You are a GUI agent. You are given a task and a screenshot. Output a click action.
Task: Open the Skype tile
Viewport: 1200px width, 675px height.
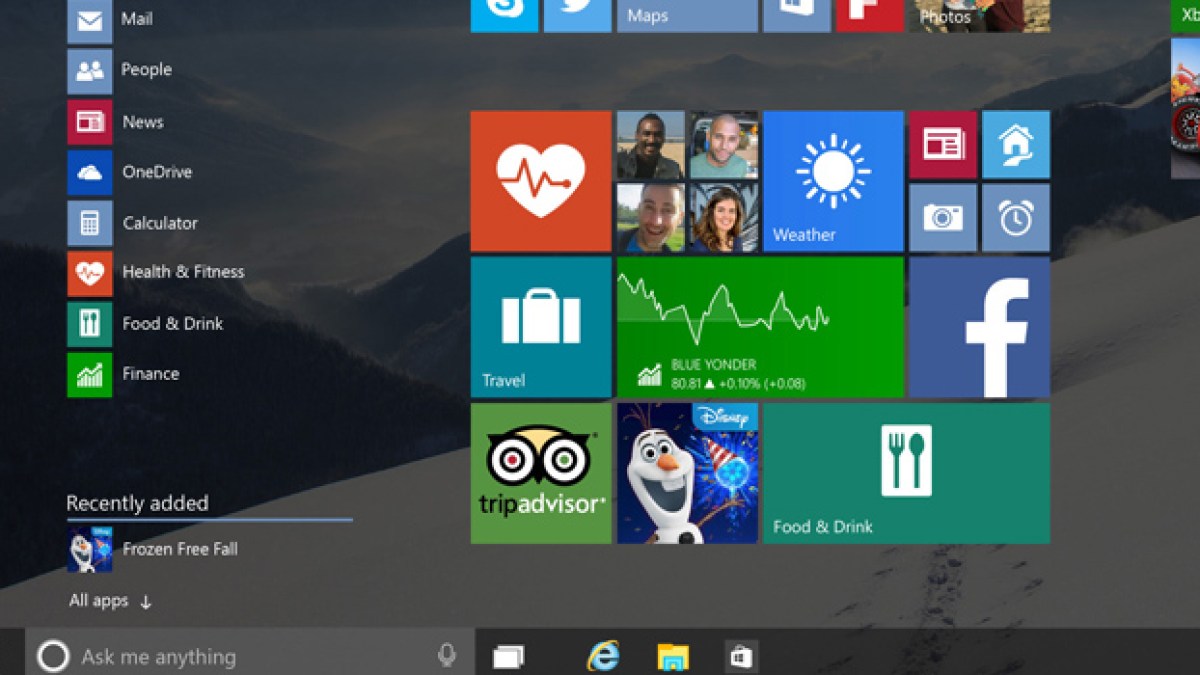(505, 16)
